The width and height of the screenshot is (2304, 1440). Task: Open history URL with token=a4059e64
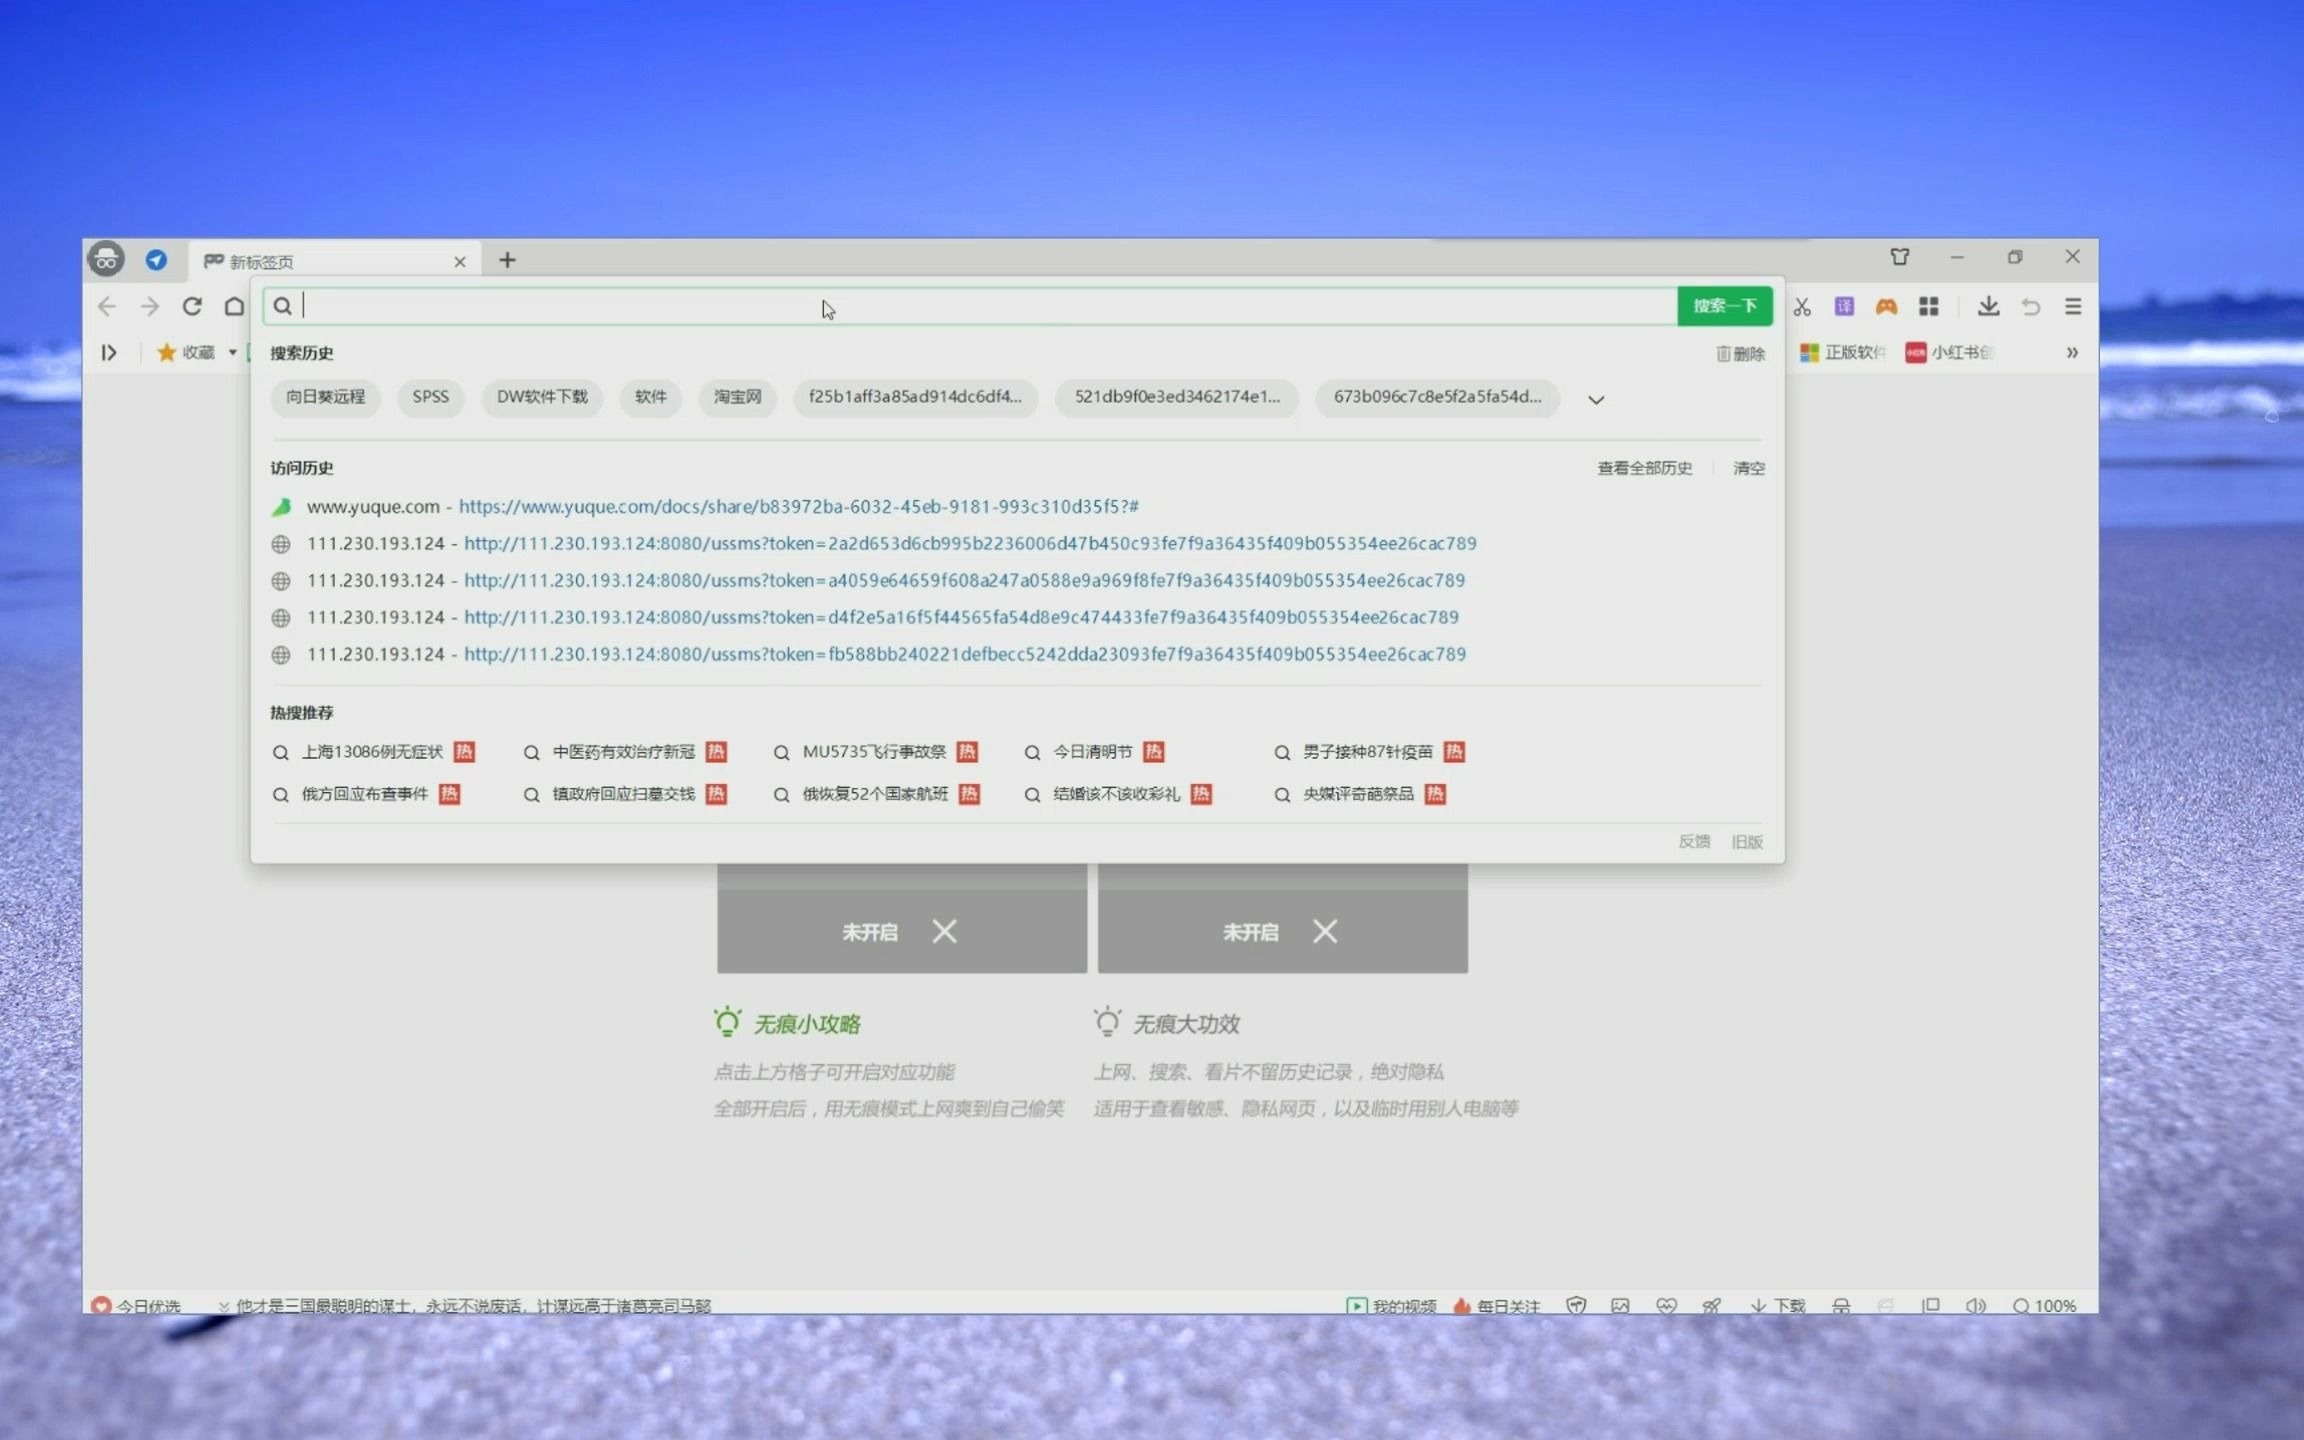(868, 581)
